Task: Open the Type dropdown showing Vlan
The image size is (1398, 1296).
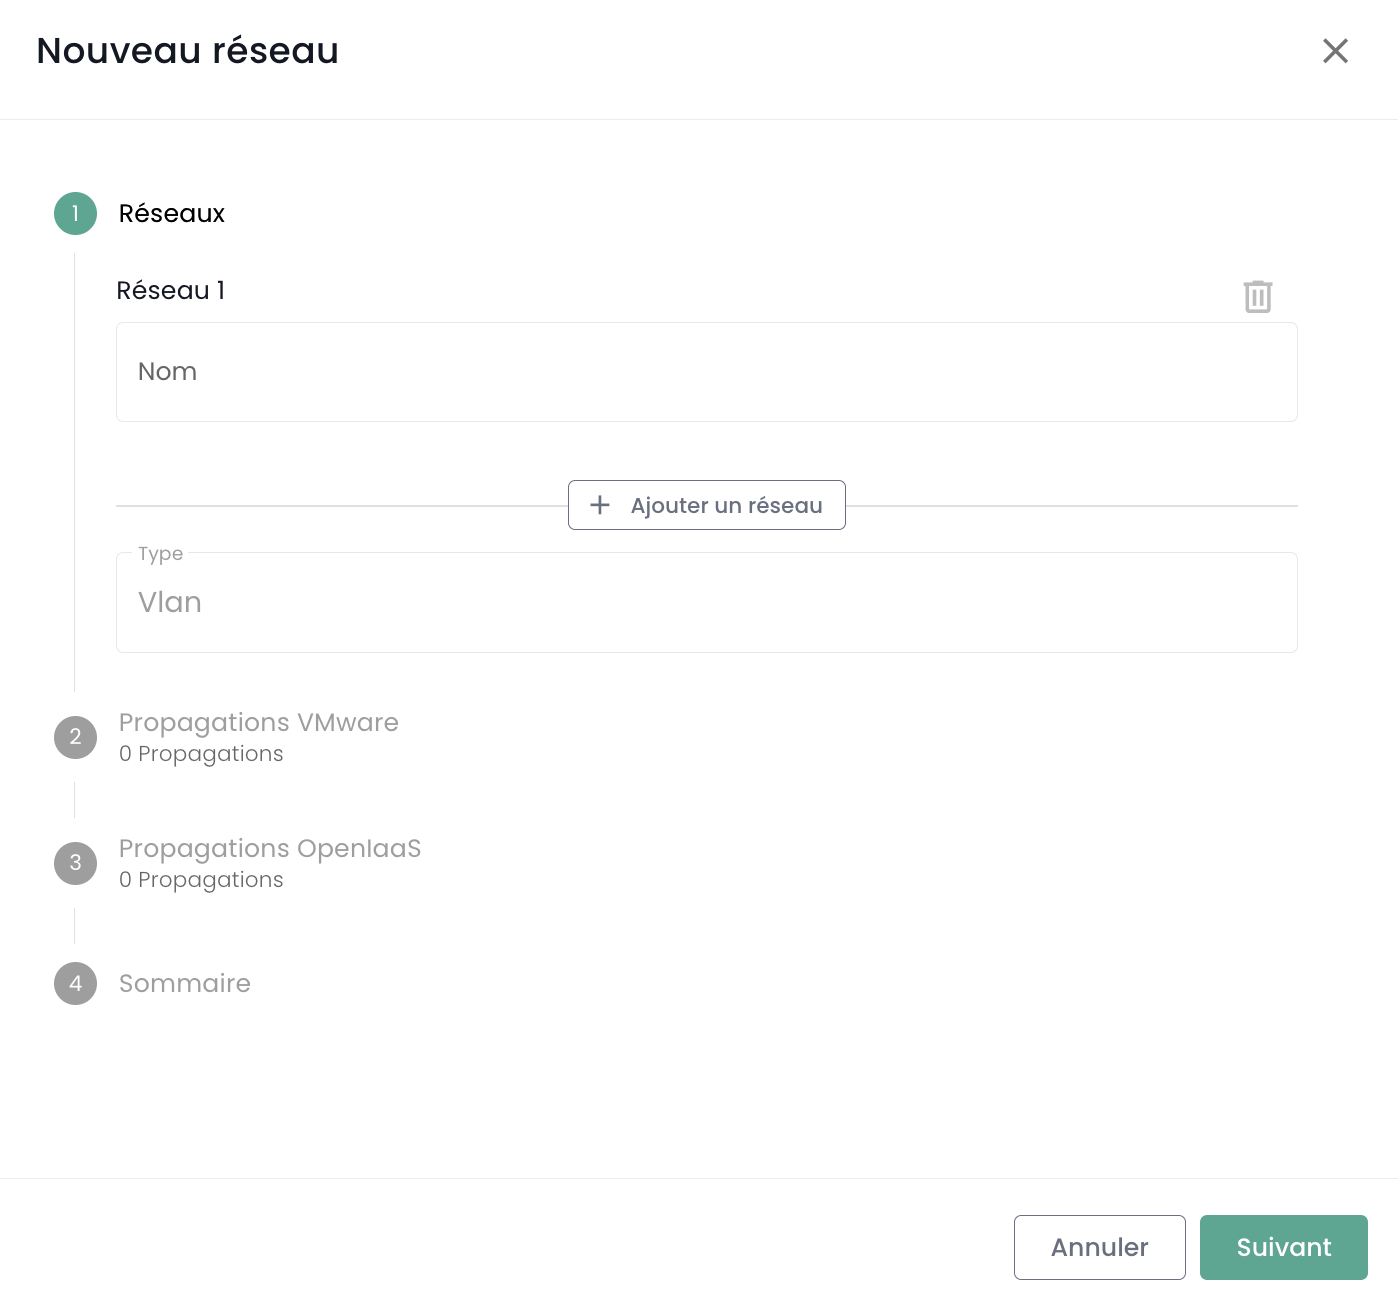Action: [x=706, y=603]
